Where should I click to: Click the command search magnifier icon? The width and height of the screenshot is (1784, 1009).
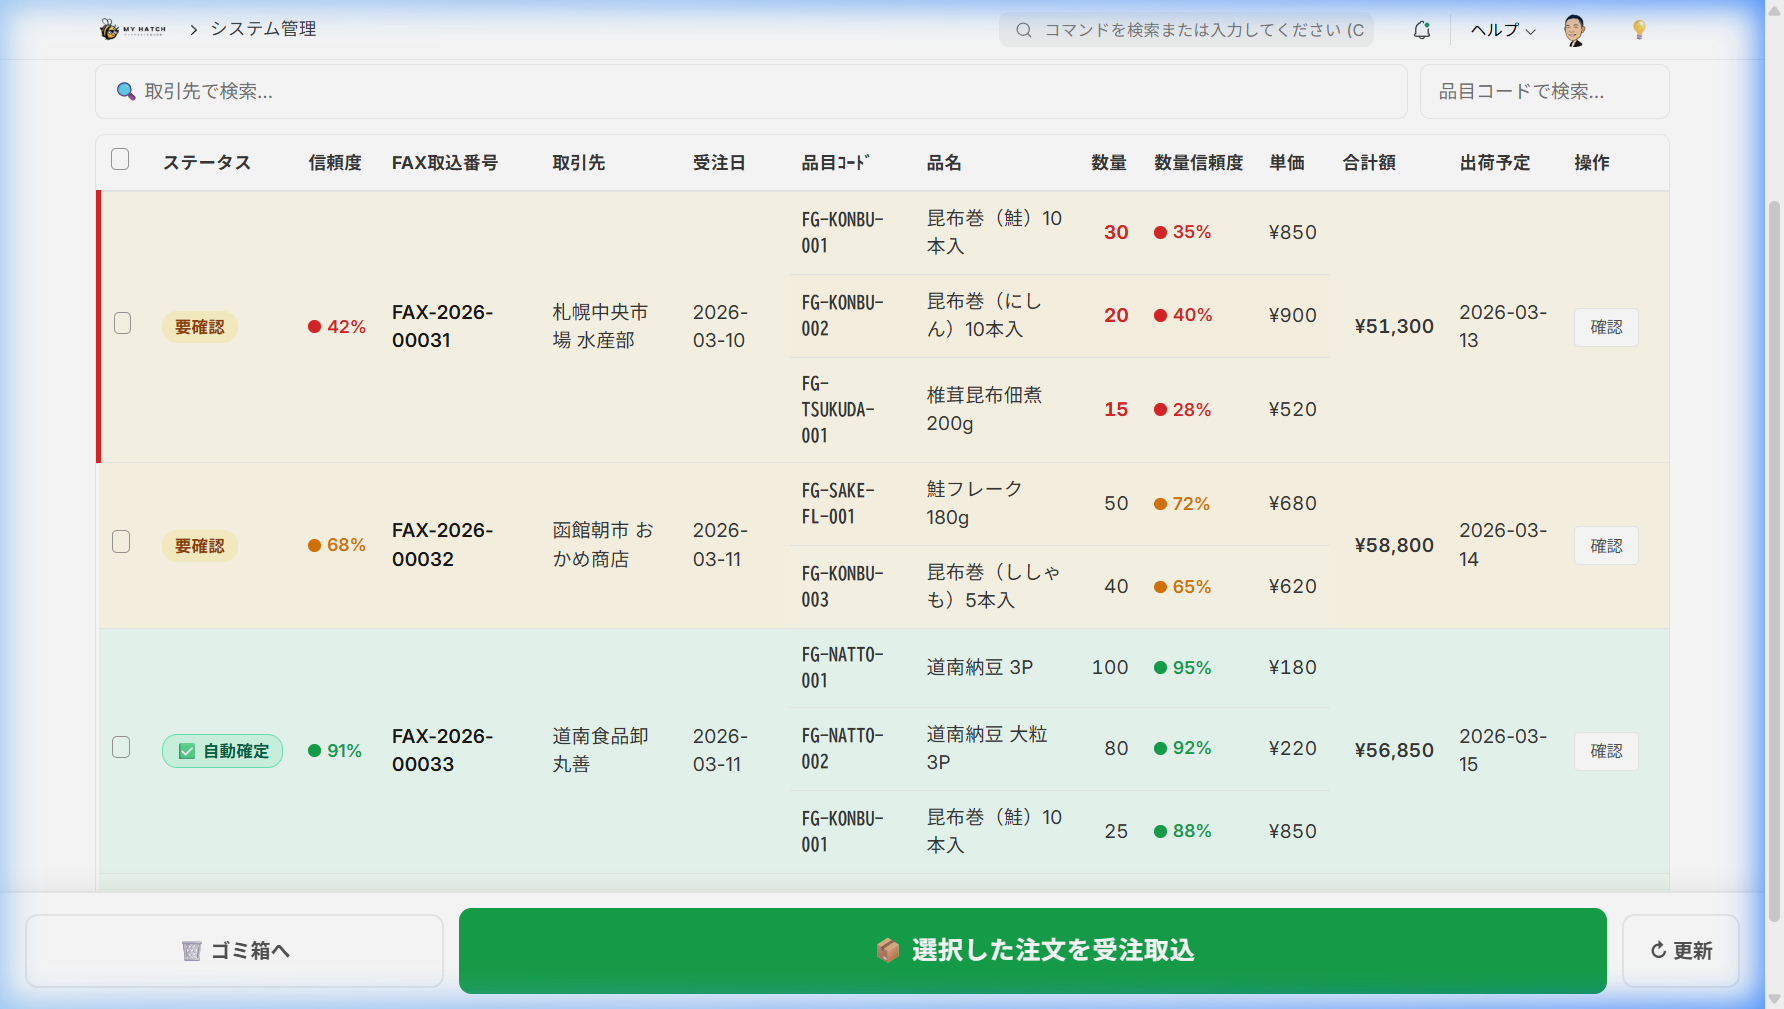(x=1024, y=30)
